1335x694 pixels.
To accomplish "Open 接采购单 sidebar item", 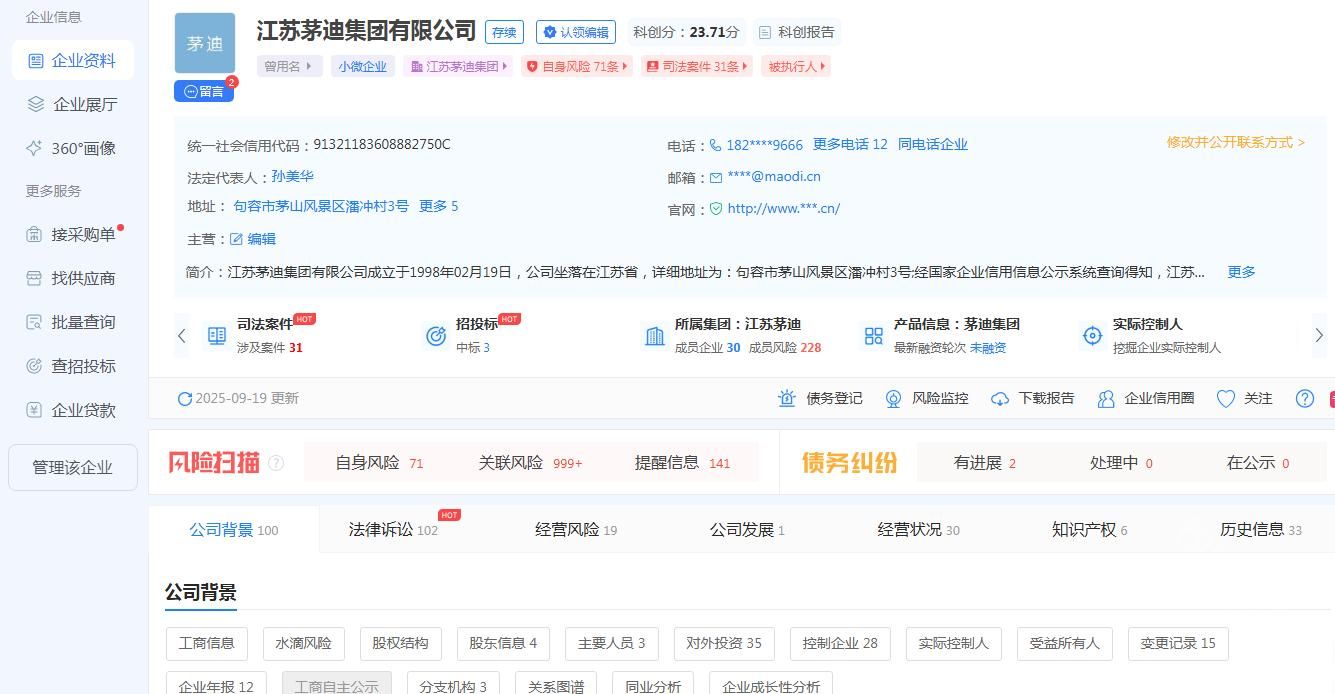I will tap(73, 234).
